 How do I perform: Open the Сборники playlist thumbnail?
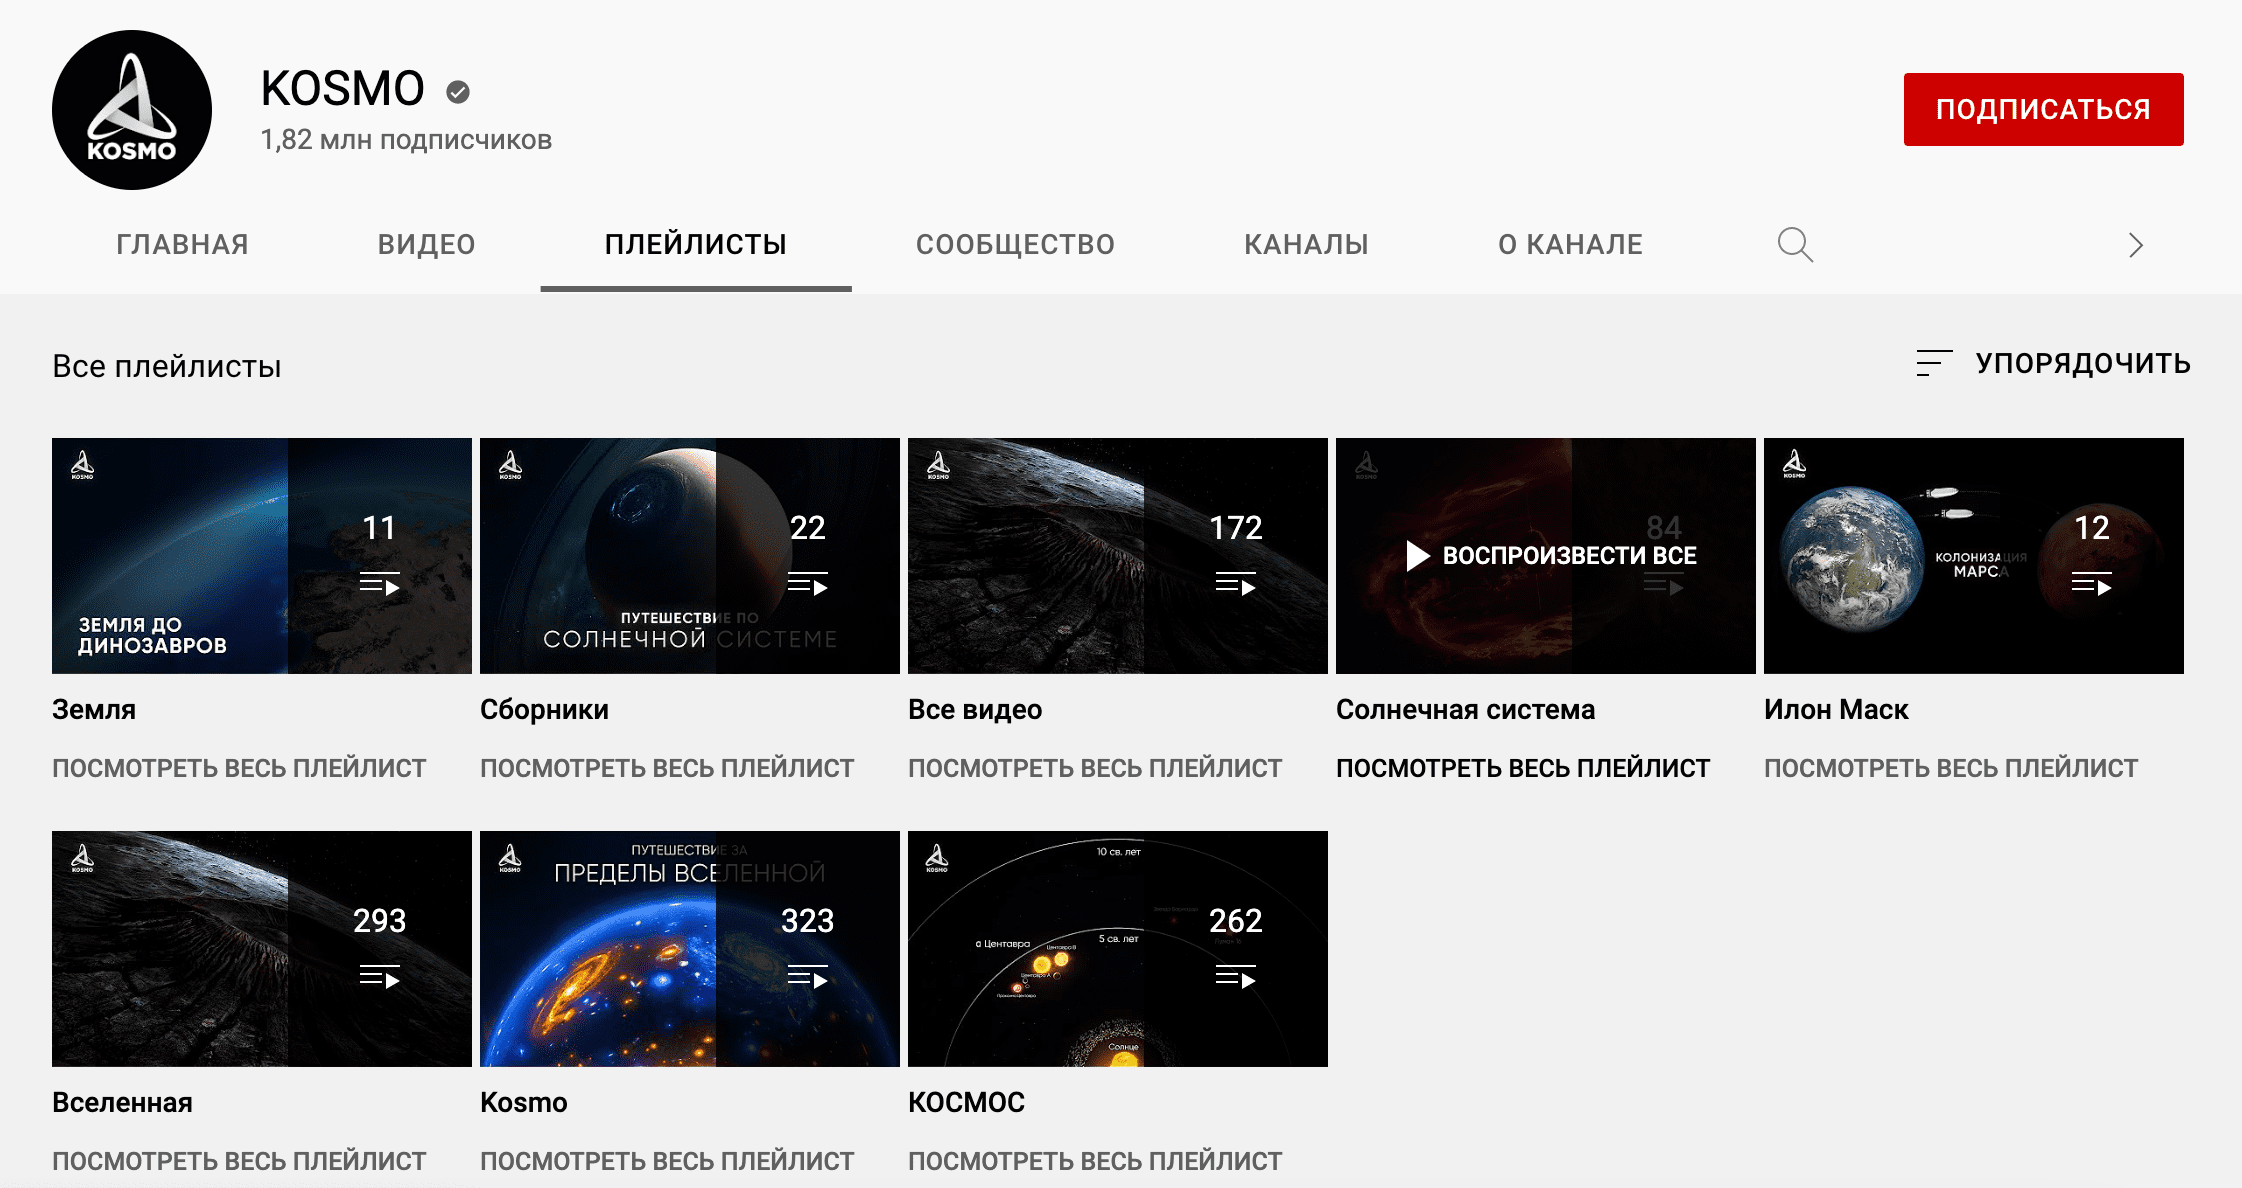point(690,556)
